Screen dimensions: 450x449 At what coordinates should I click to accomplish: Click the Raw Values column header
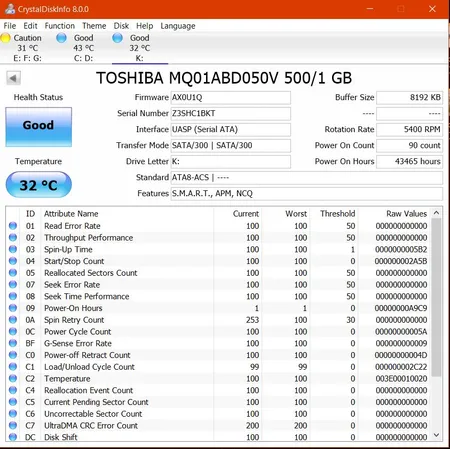pyautogui.click(x=406, y=214)
